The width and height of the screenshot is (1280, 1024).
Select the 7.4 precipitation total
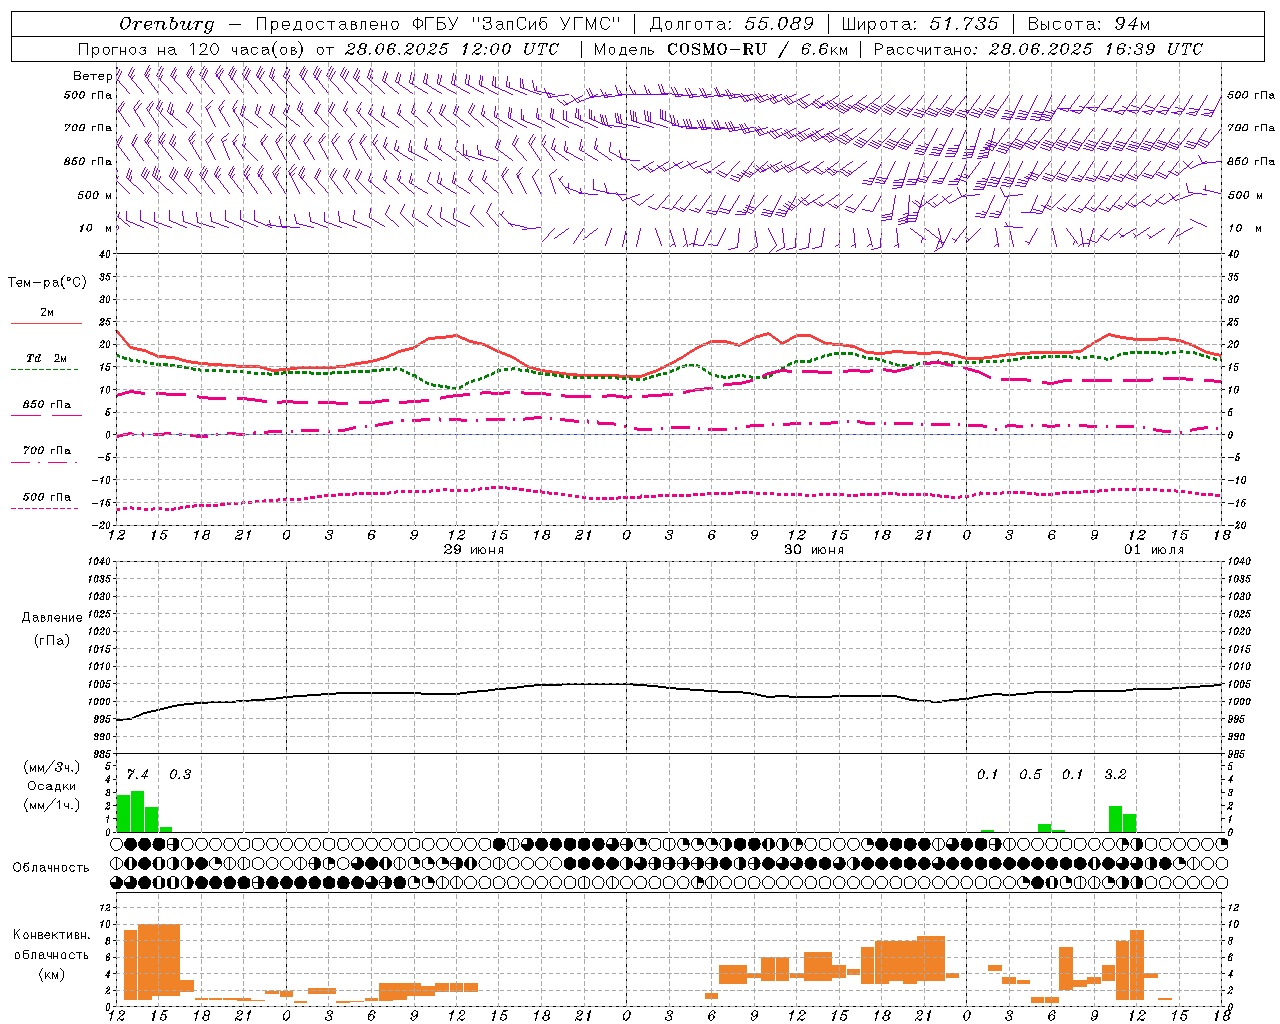(137, 775)
